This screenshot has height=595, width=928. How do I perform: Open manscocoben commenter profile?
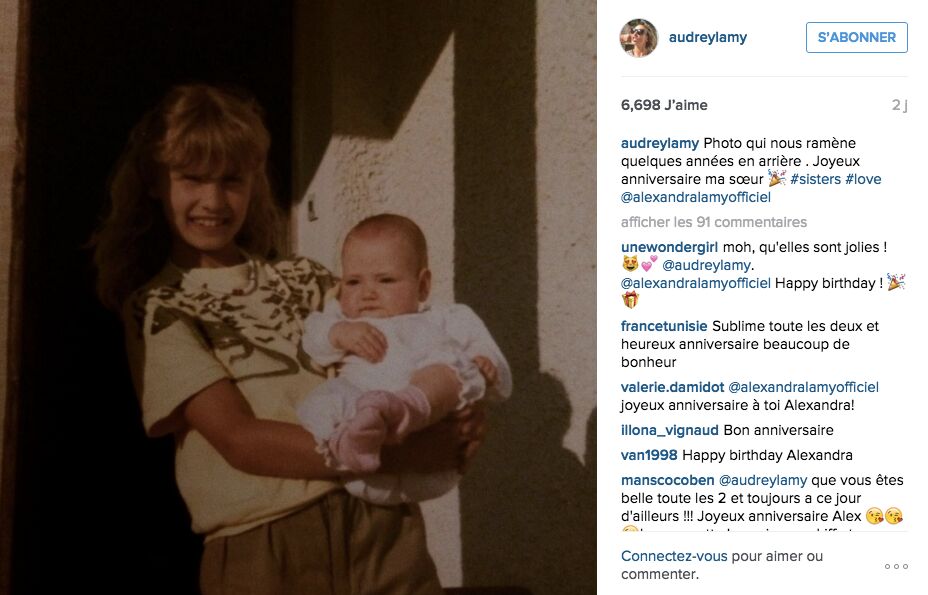click(x=667, y=480)
